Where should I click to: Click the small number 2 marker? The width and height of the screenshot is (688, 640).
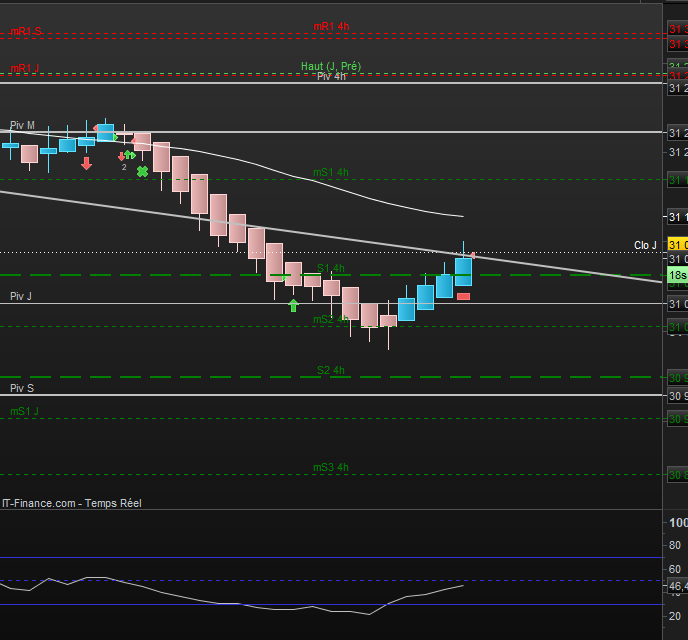(124, 167)
